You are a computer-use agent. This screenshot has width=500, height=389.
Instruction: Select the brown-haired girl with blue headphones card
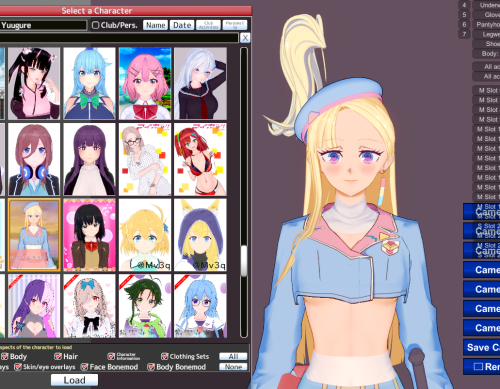pyautogui.click(x=34, y=159)
